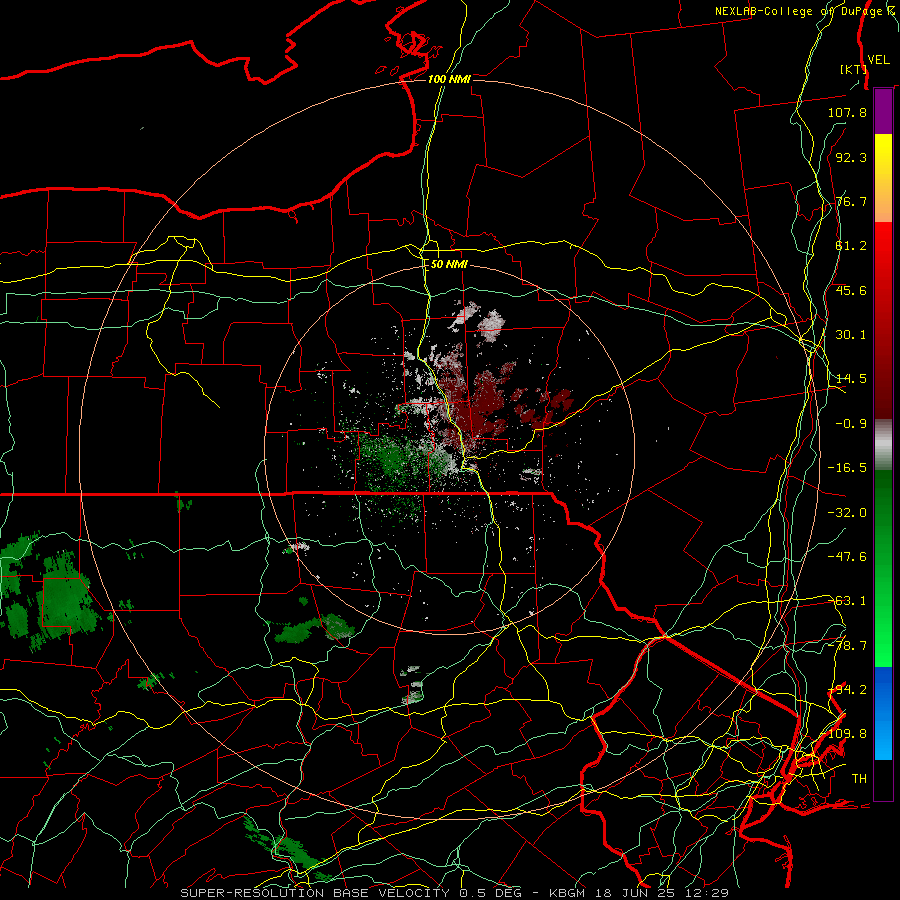This screenshot has height=900, width=900.
Task: Select the -16.5 value on velocity scale
Action: tap(847, 468)
